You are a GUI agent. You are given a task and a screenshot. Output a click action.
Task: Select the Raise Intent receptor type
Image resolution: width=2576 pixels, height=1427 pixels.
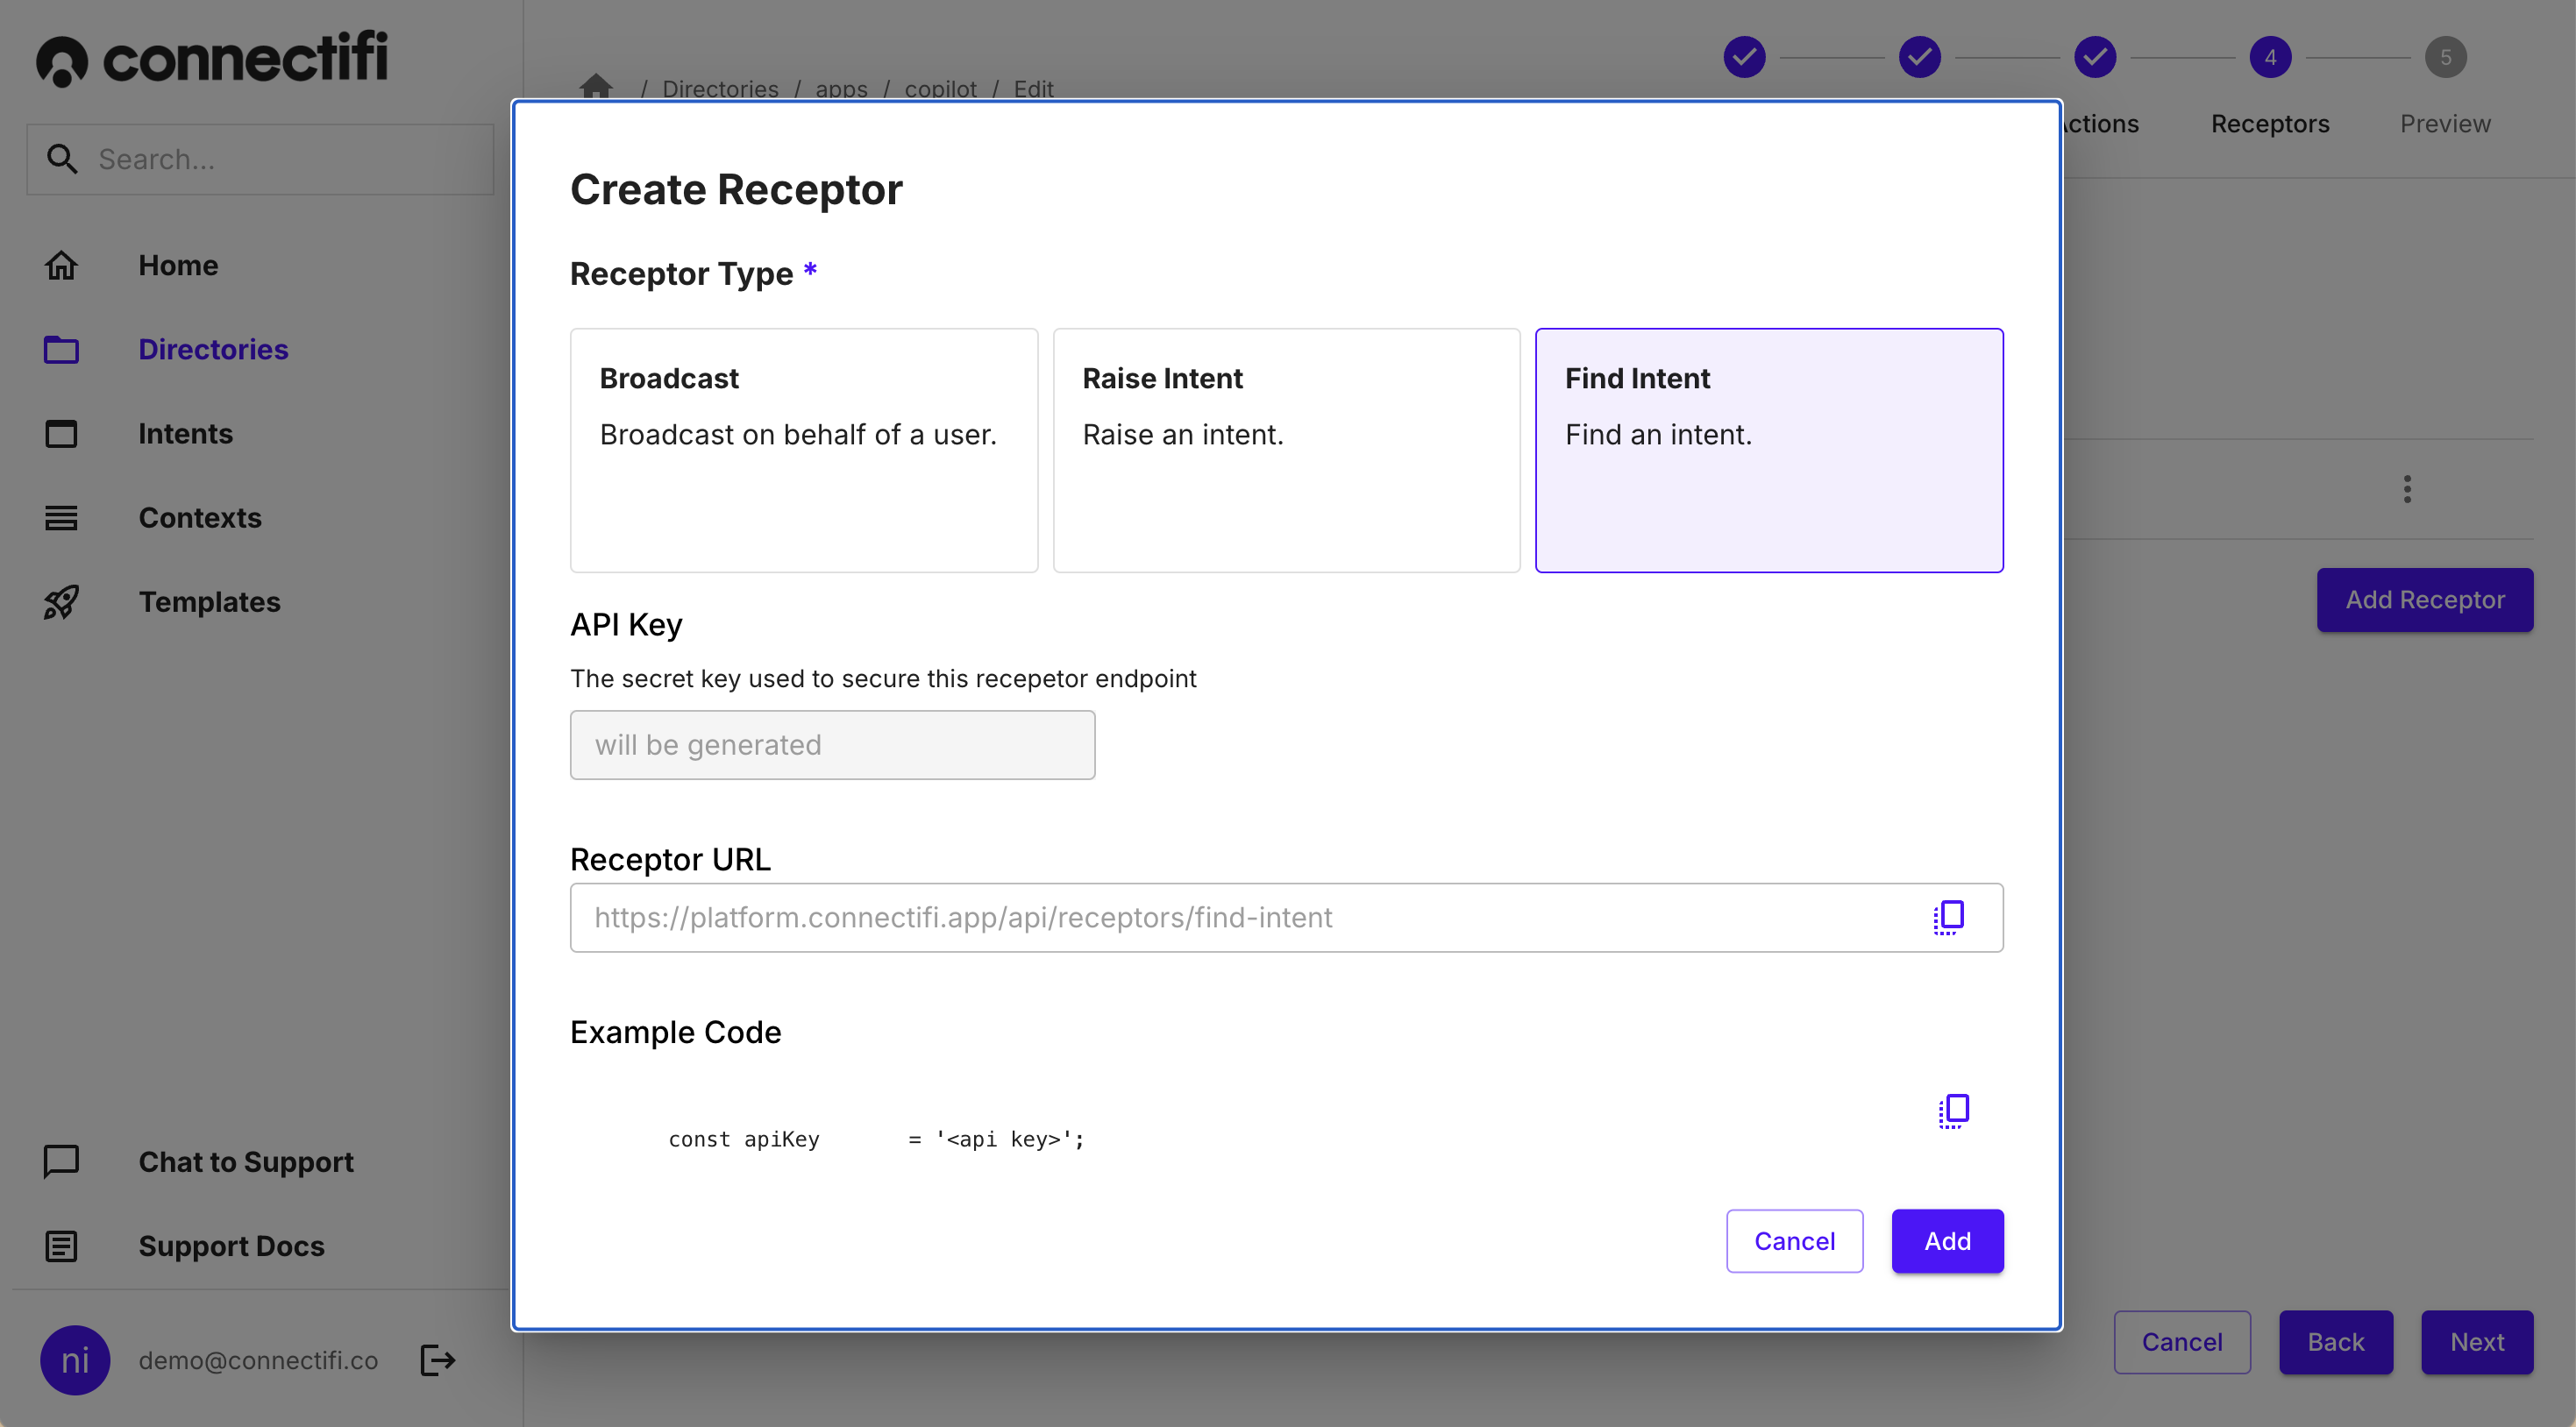[x=1286, y=450]
